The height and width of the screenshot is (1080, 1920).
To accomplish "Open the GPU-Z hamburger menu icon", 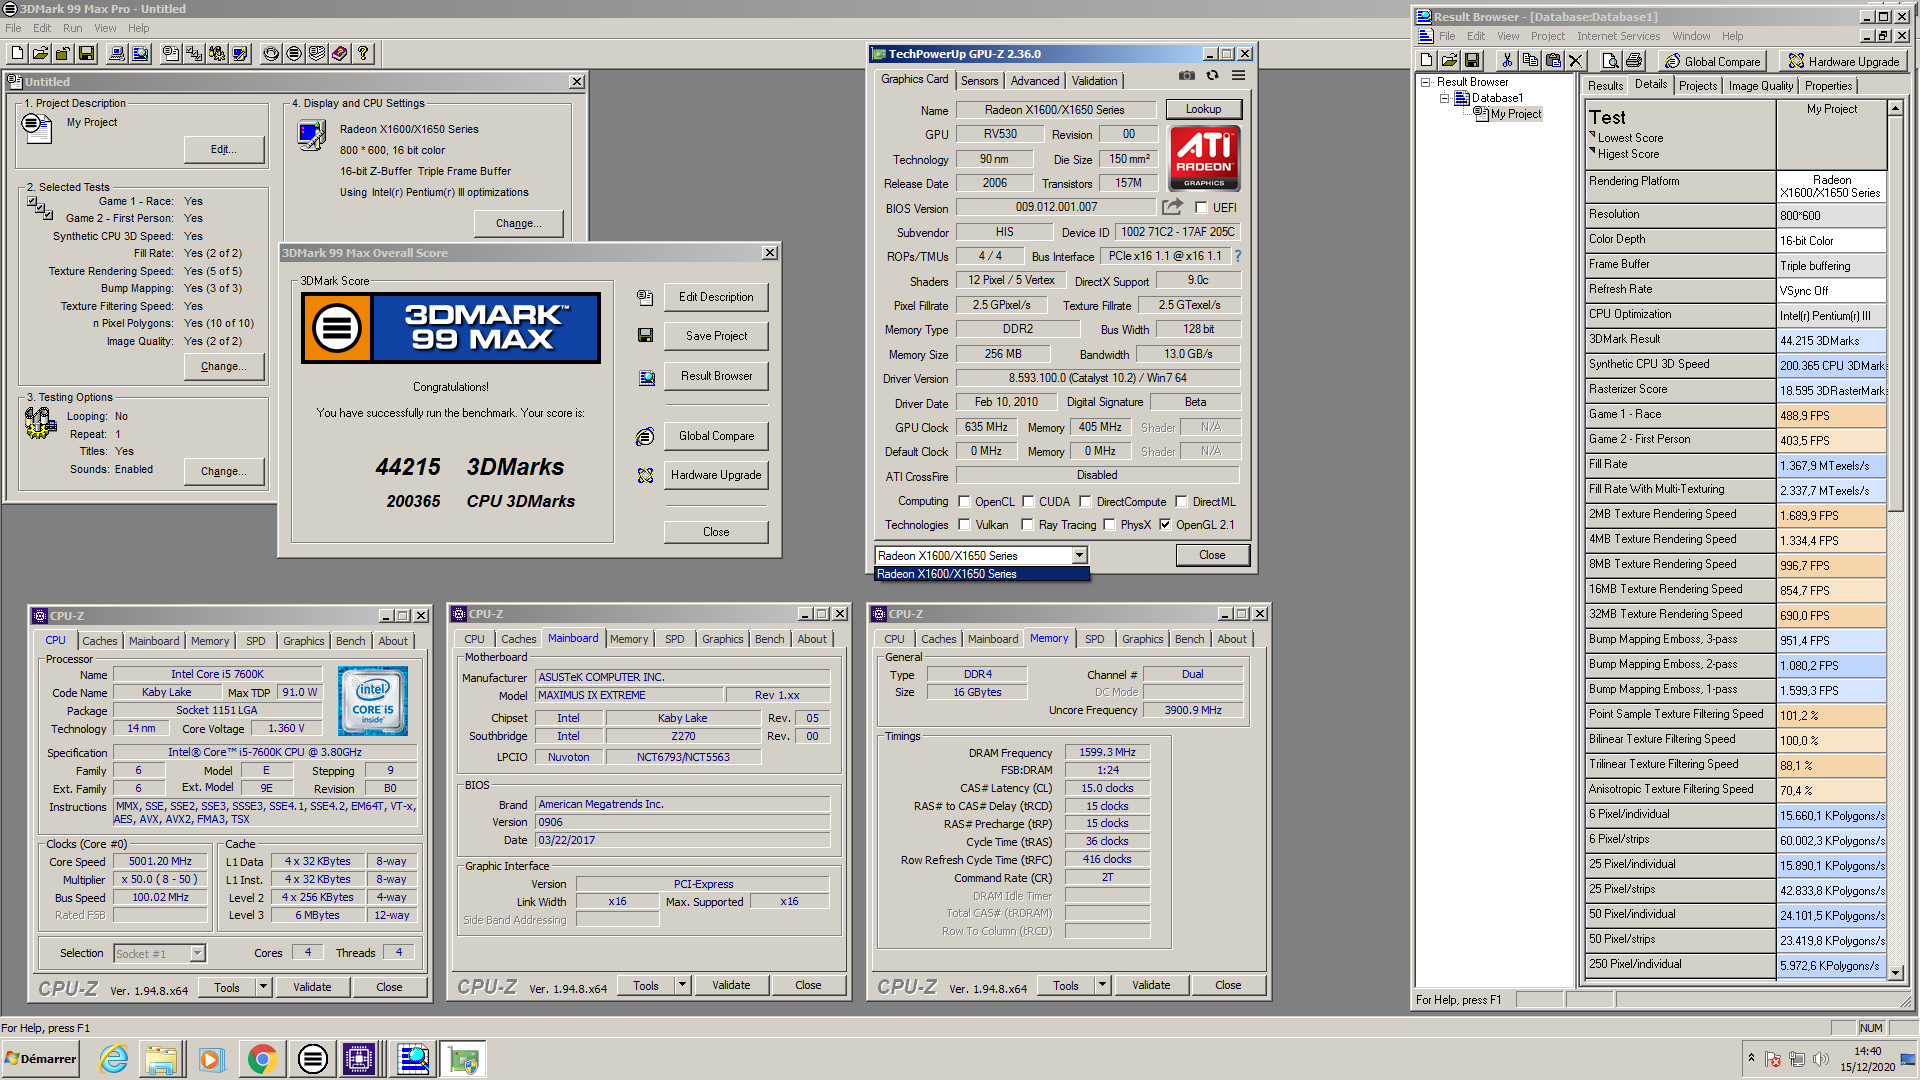I will (1238, 76).
